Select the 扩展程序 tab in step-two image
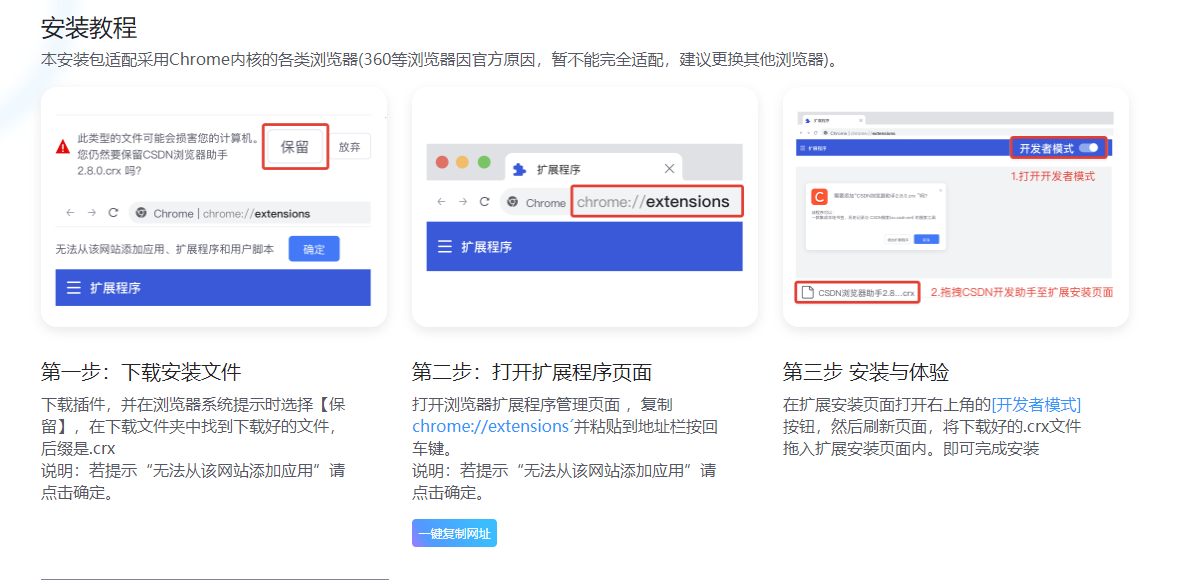 click(x=593, y=169)
